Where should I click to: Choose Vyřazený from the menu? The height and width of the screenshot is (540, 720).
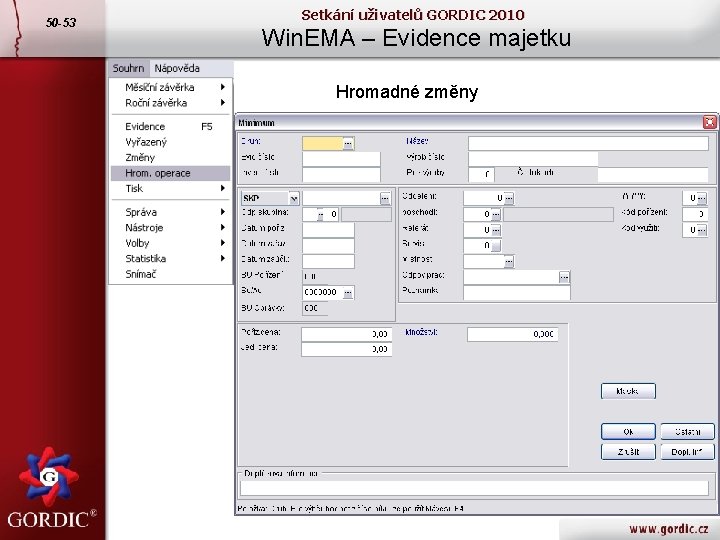click(170, 142)
